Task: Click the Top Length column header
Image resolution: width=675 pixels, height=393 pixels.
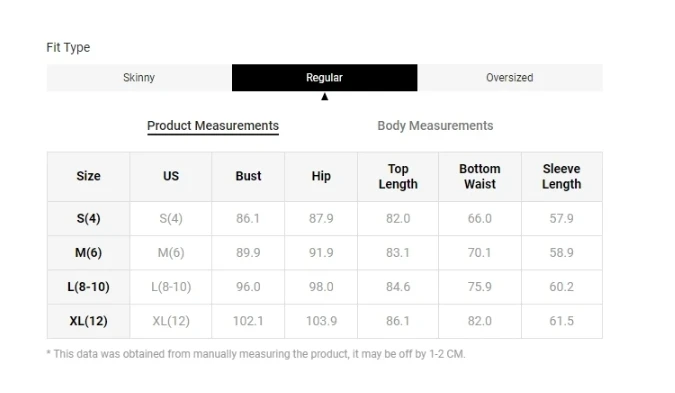Action: [398, 176]
